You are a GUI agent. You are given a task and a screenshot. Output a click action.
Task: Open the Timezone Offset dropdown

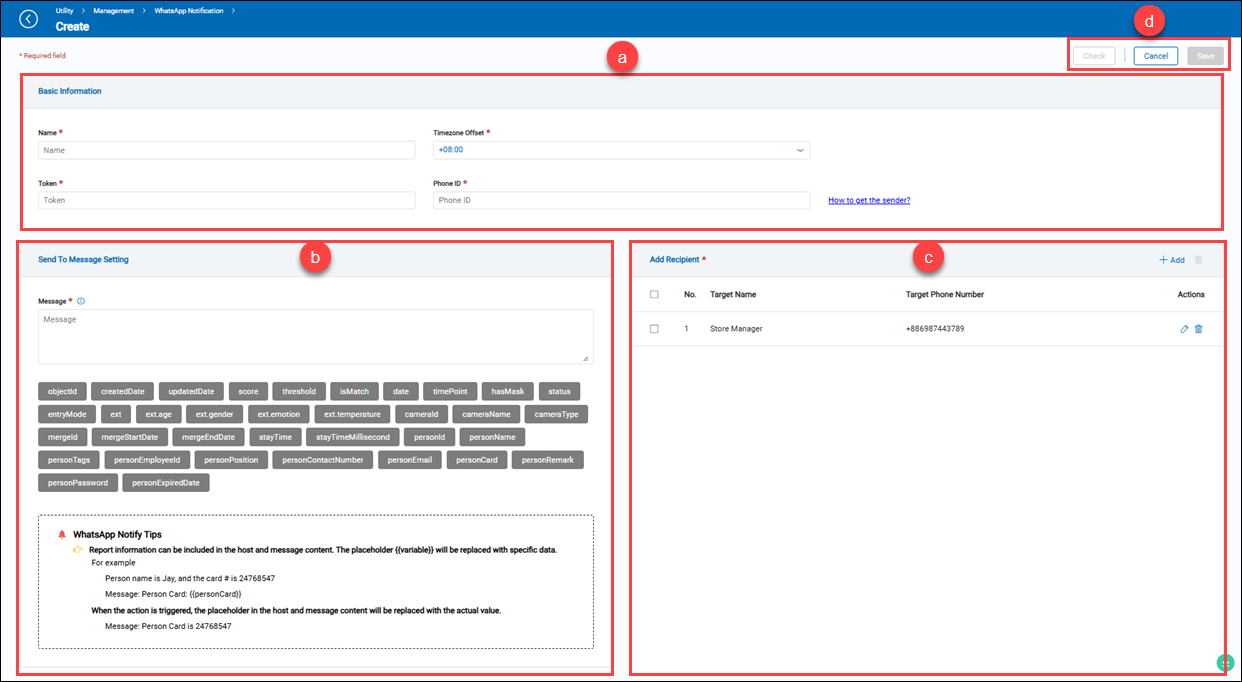621,150
